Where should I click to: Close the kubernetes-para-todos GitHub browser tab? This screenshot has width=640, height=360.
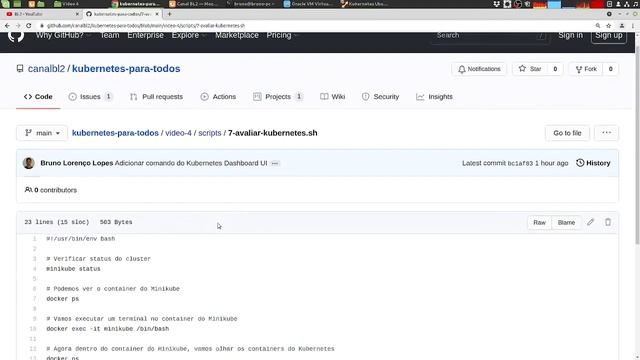157,14
